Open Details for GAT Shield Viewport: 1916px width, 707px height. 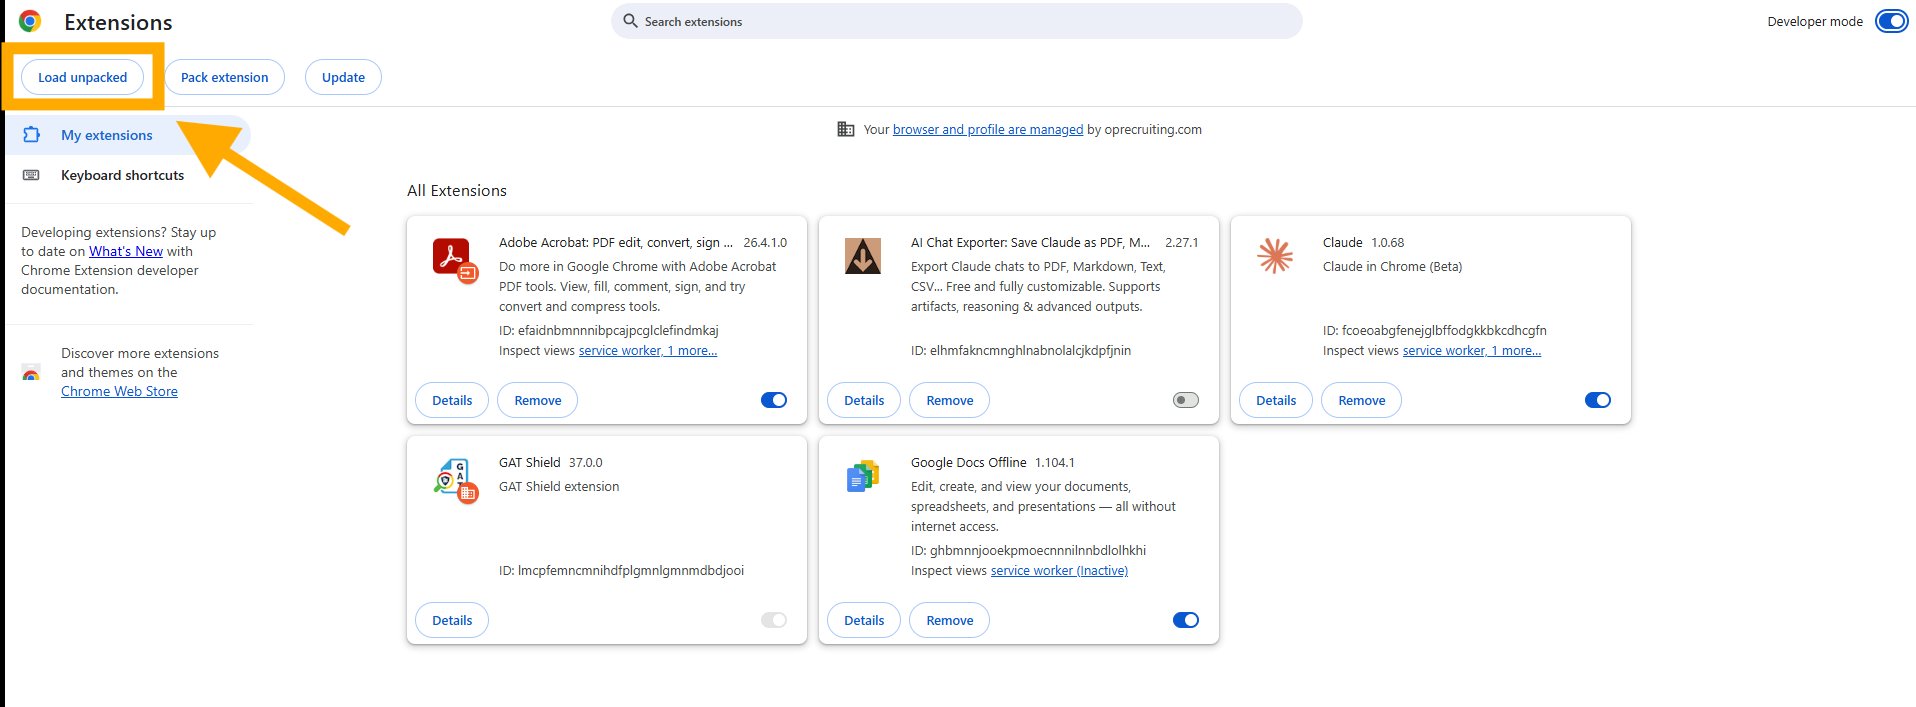pyautogui.click(x=452, y=620)
